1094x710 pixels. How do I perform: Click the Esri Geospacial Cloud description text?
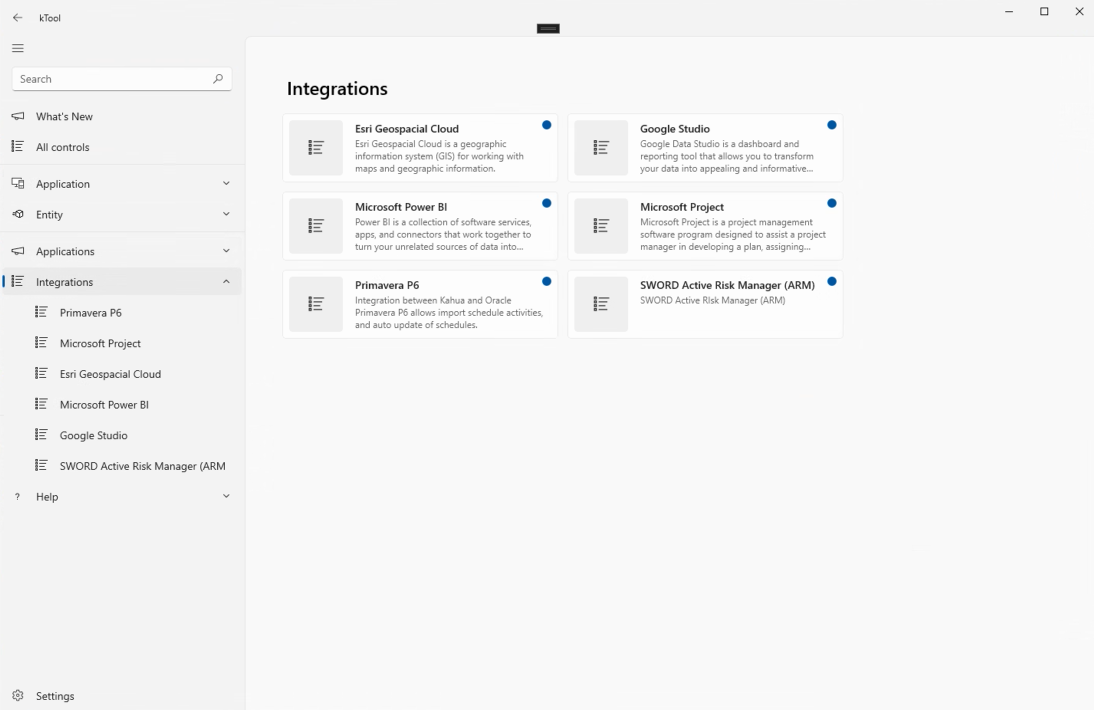point(439,156)
